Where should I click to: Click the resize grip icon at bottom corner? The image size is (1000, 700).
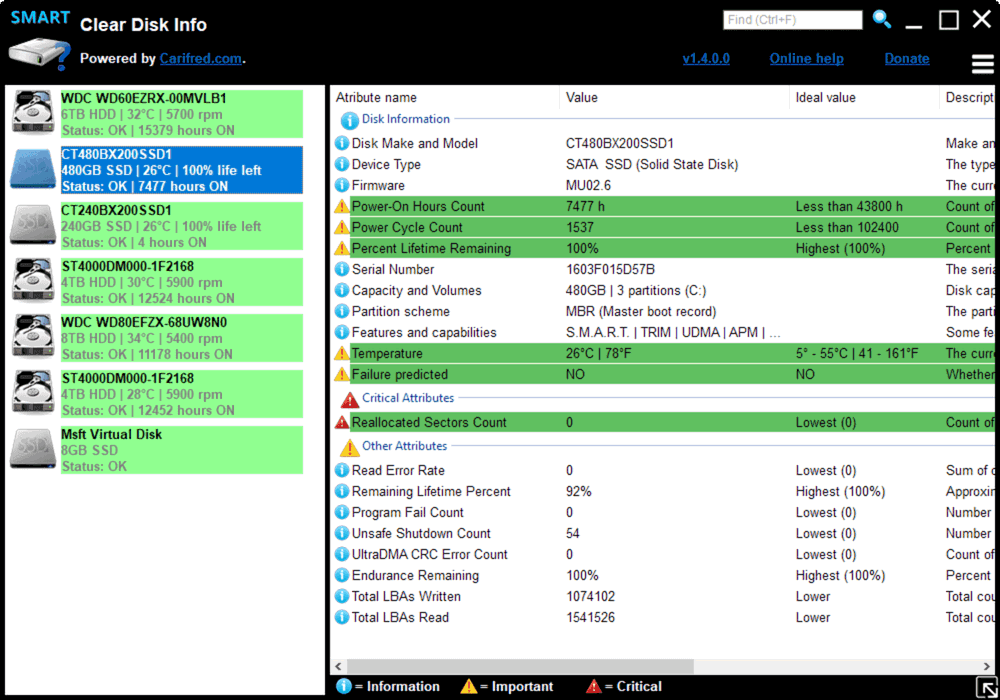coord(987,688)
